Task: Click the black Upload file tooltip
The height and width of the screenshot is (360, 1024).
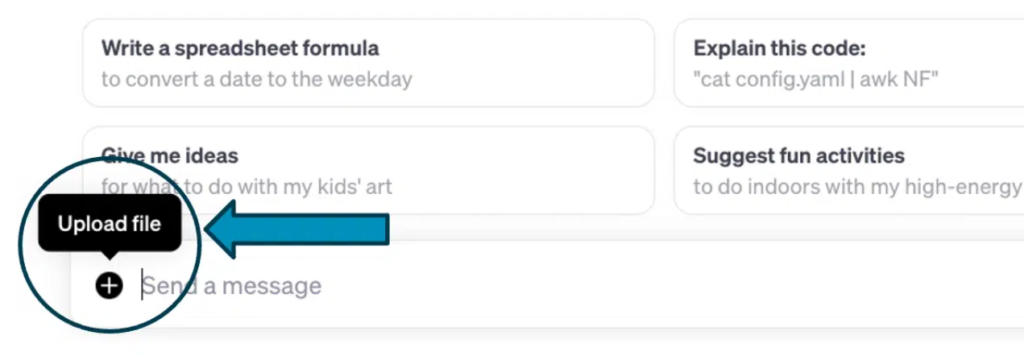Action: click(109, 224)
